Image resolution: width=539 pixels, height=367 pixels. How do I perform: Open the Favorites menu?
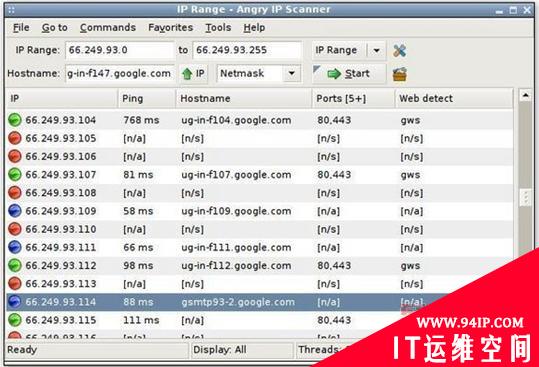pyautogui.click(x=170, y=27)
